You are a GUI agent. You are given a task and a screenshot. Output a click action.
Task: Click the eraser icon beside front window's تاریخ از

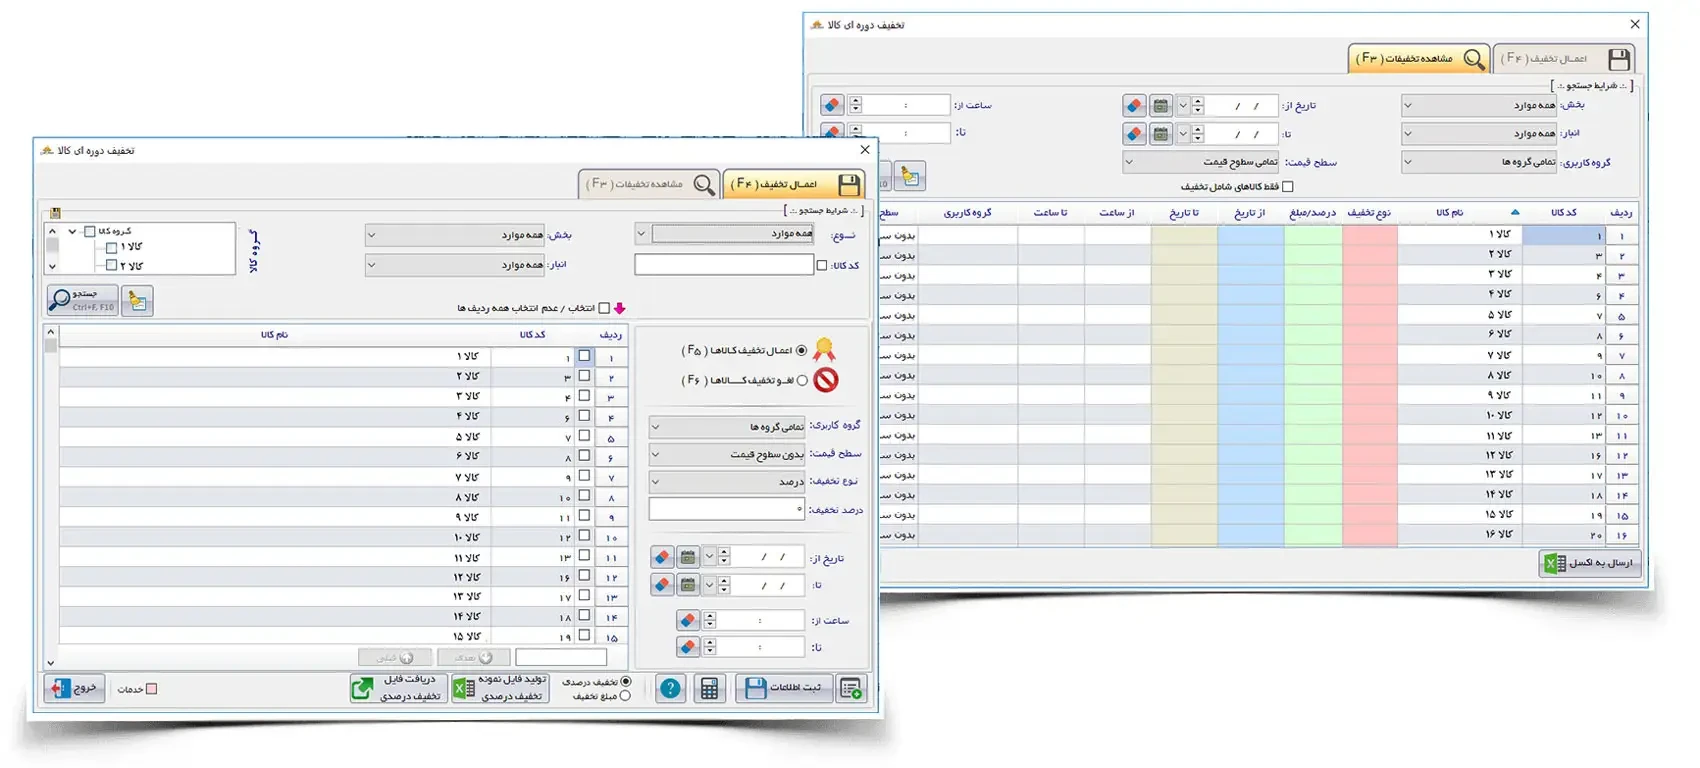pos(662,557)
